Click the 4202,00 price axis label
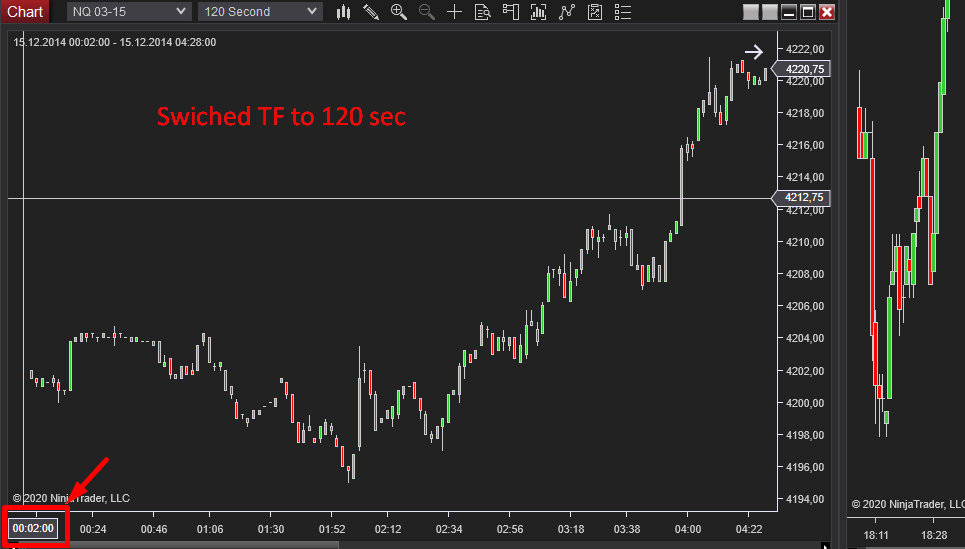The image size is (965, 549). pos(805,371)
